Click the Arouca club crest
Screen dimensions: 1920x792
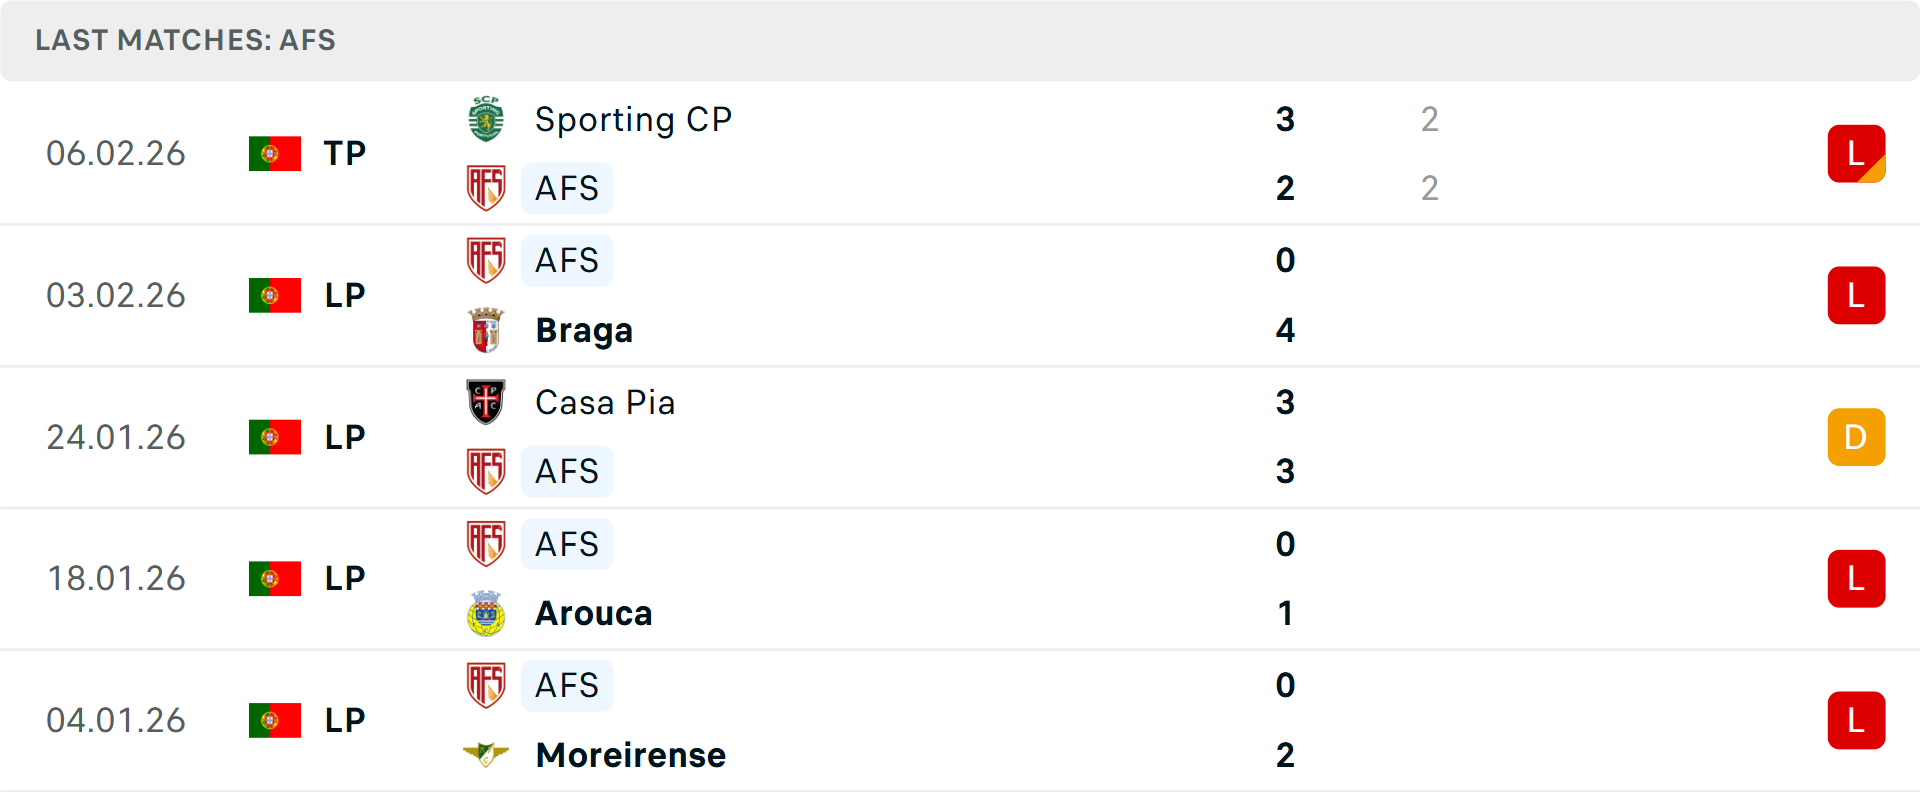(486, 613)
